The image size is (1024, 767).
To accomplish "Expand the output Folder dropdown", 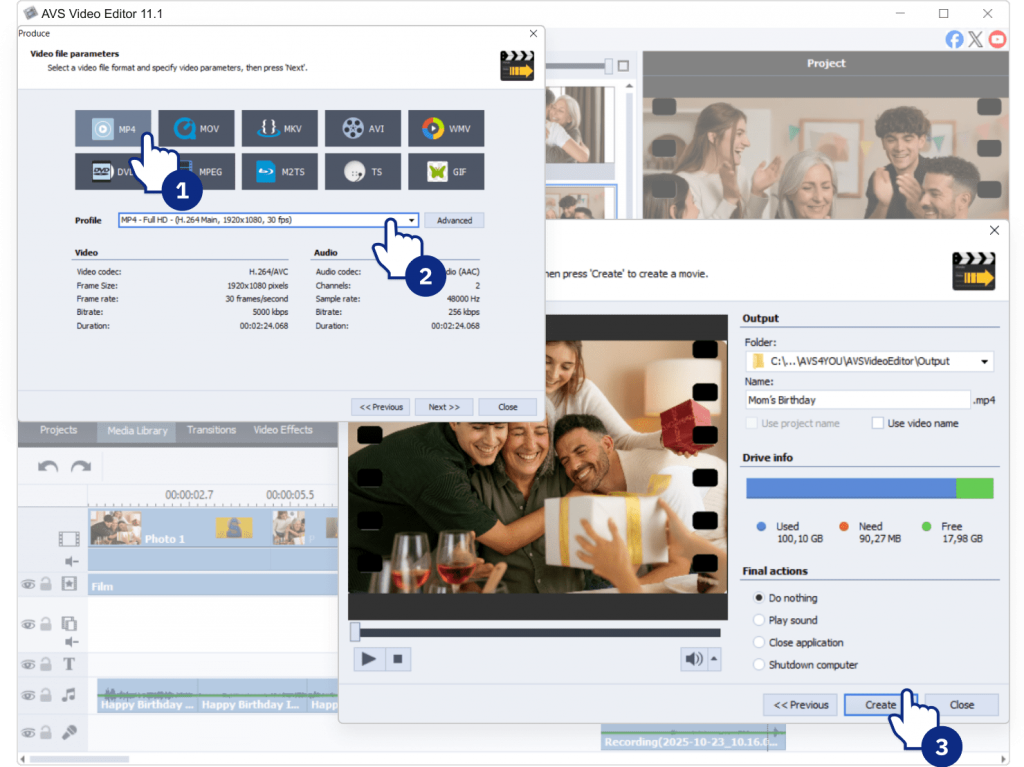I will [x=986, y=361].
